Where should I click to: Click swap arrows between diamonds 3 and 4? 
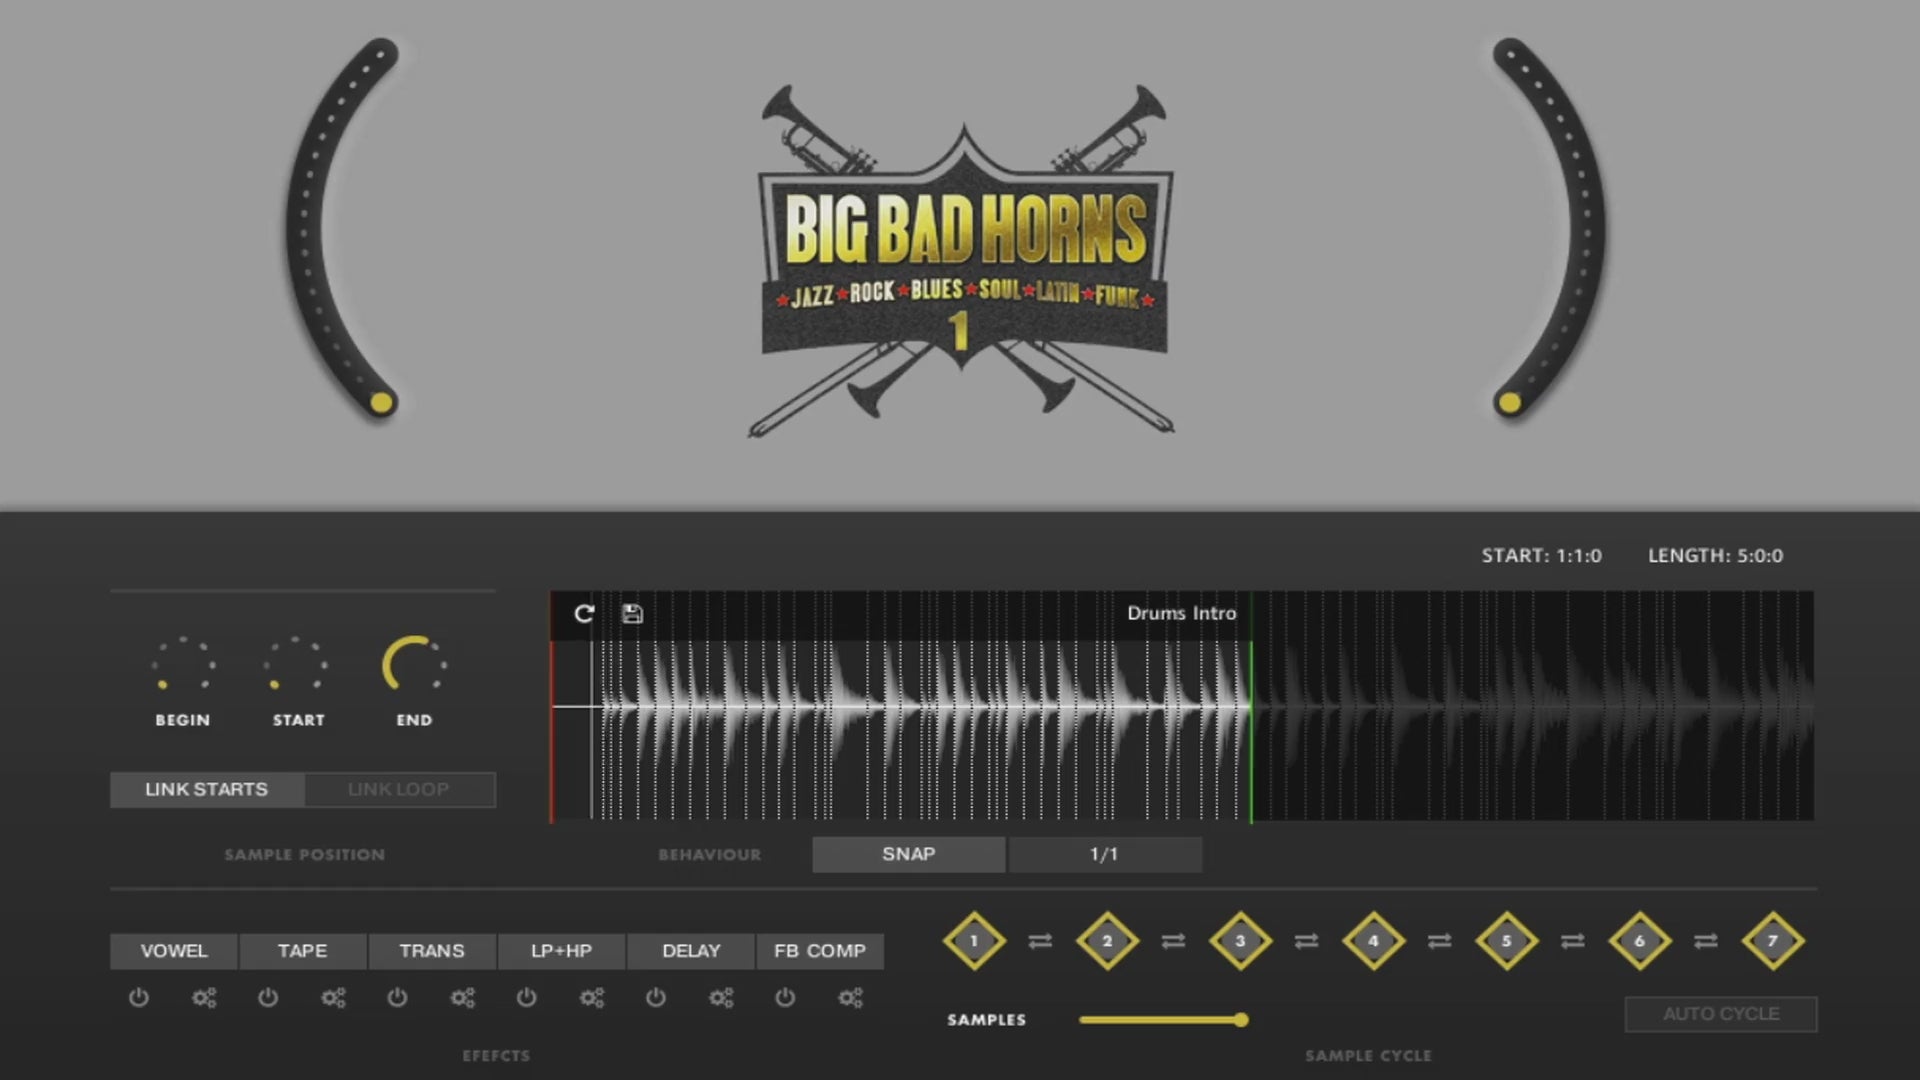click(1306, 941)
